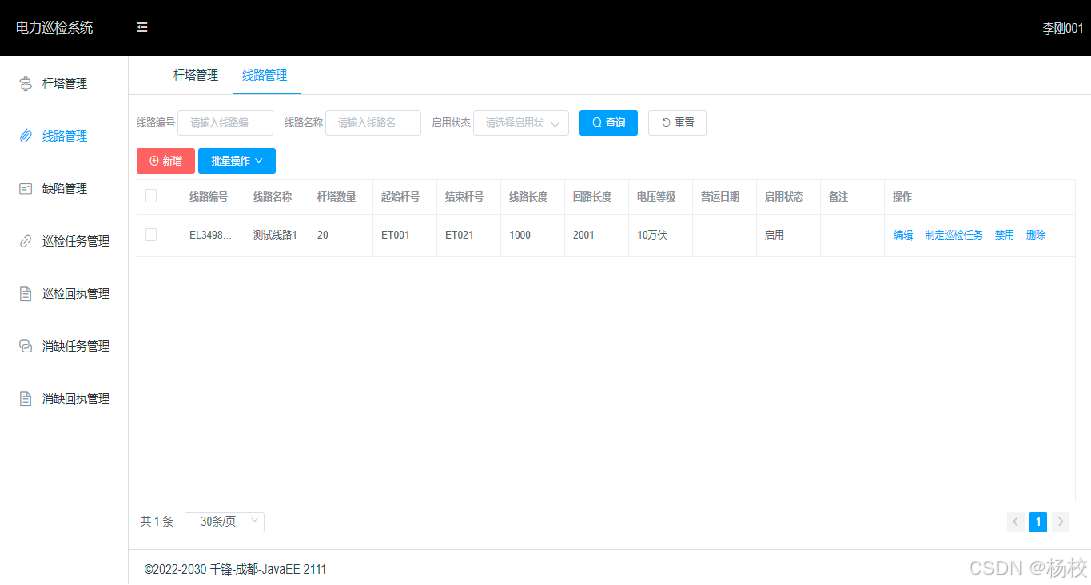Select 巡检回执管理 document icon
The image size is (1091, 585).
pos(28,293)
